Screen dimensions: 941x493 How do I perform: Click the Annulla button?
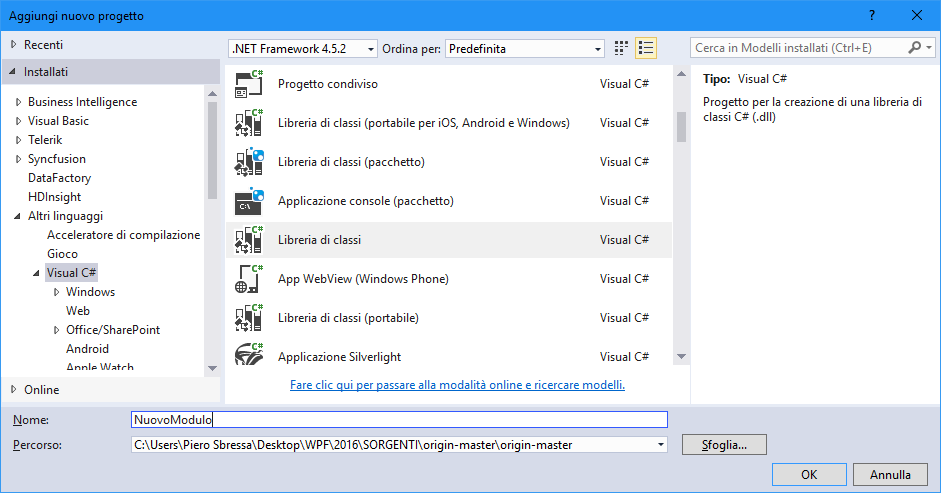890,474
